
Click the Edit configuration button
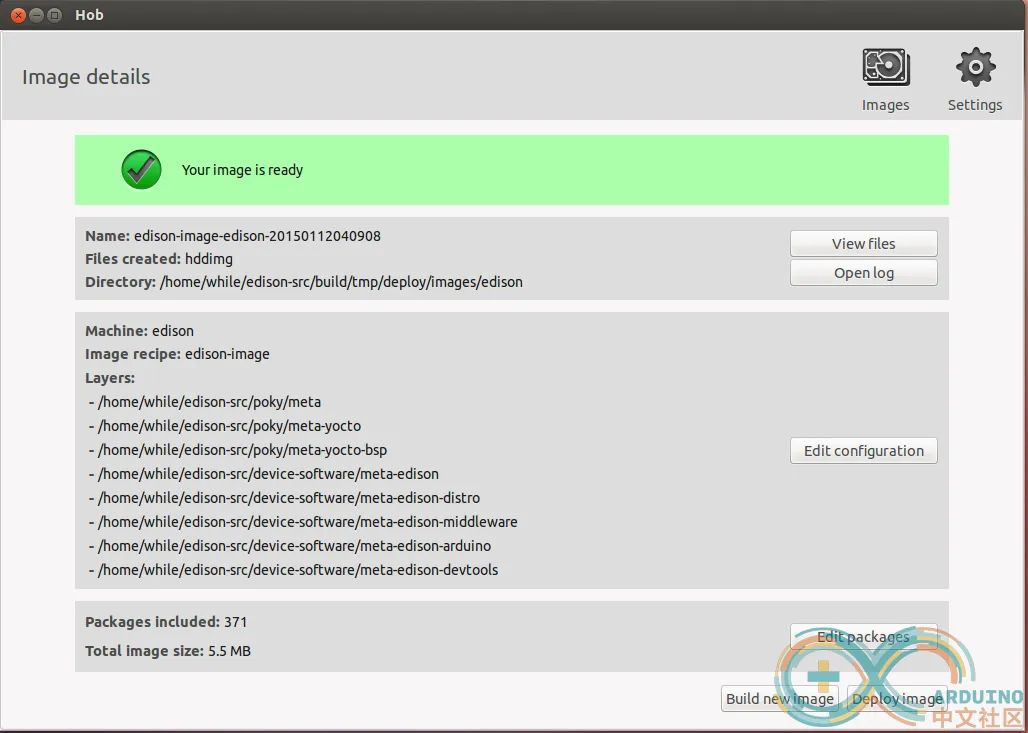tap(863, 451)
